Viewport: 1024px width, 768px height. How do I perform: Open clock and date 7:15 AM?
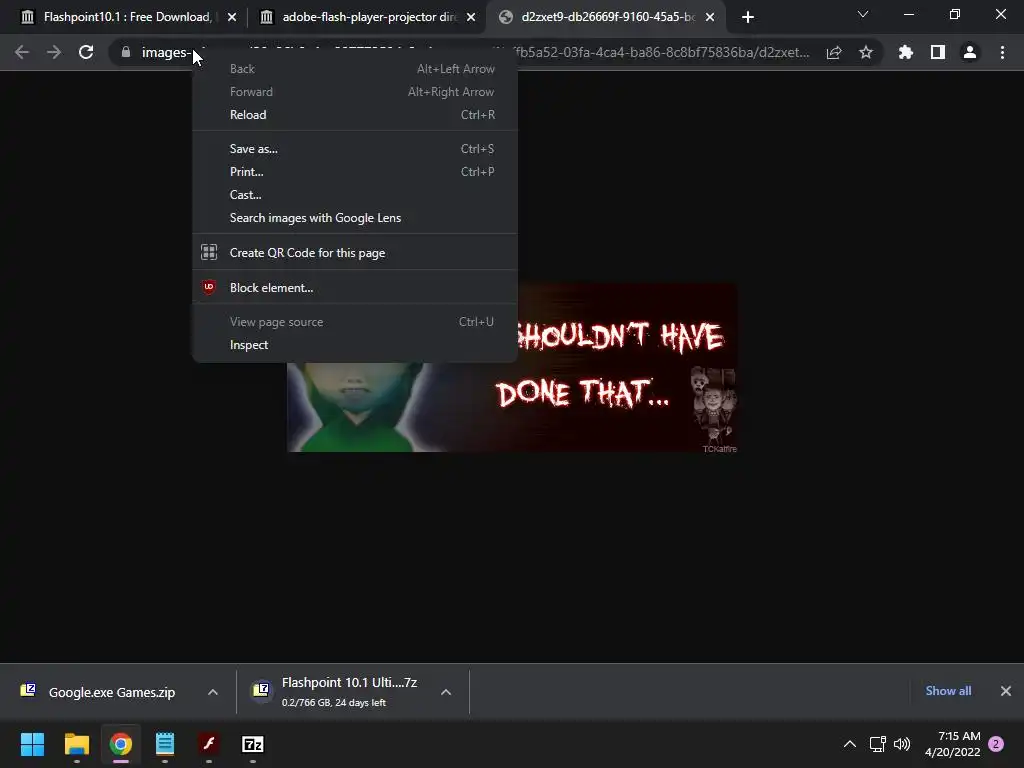(953, 744)
